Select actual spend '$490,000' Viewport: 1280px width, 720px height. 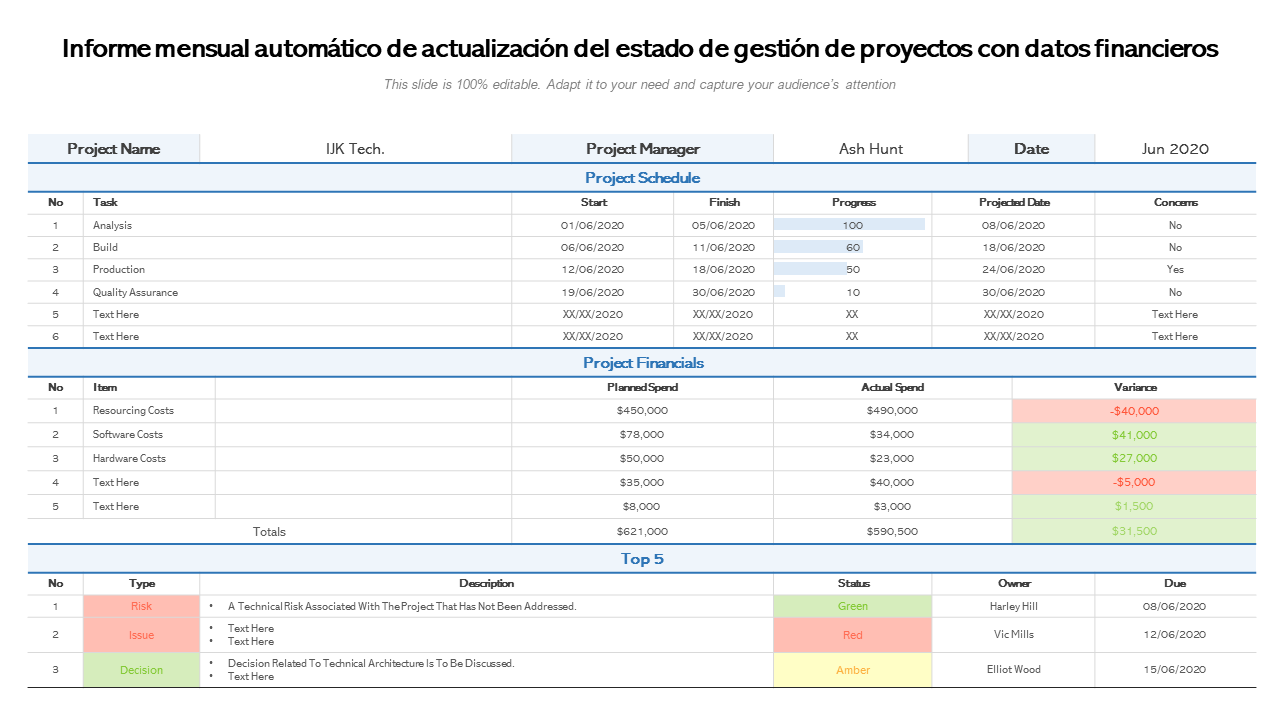(892, 411)
